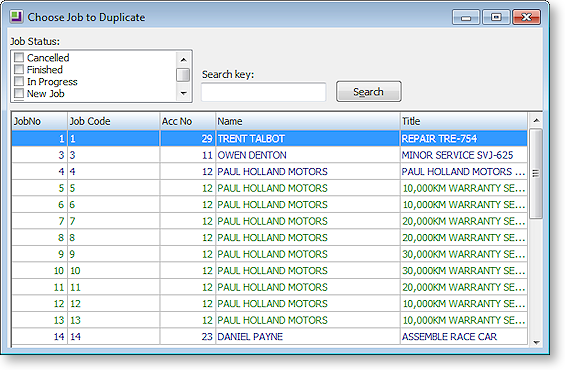The image size is (565, 370).
Task: Click the job table scroll-down arrow
Action: [536, 342]
